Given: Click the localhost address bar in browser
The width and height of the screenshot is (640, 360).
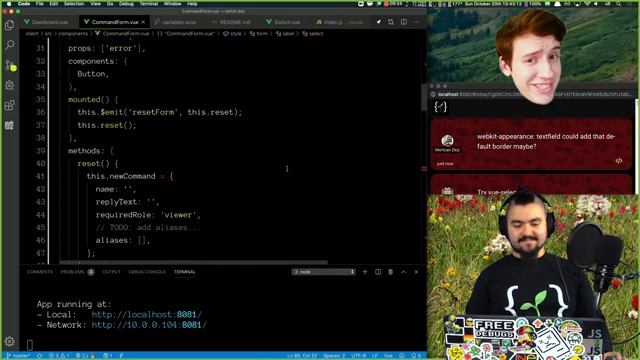Looking at the screenshot, I should pos(533,94).
